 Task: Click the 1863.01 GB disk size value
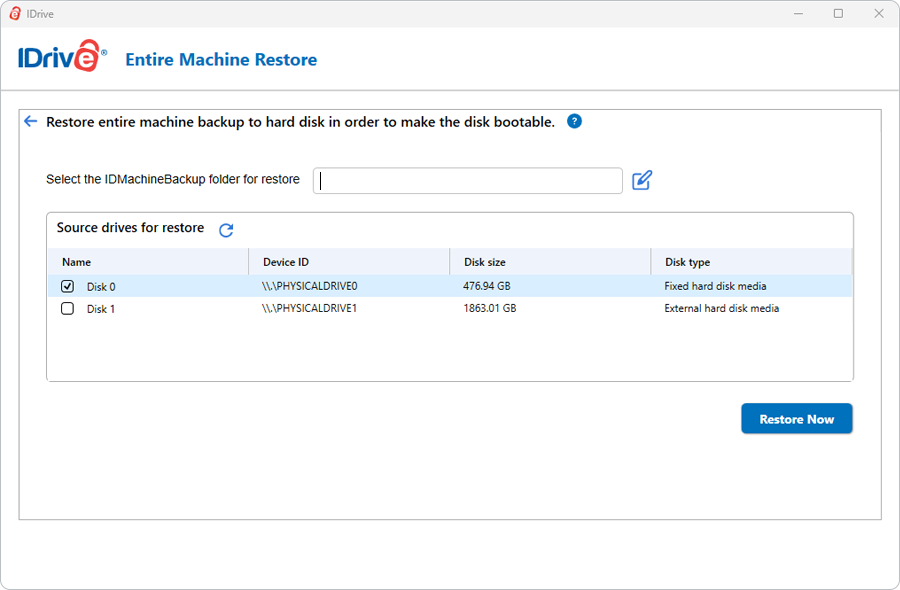click(x=490, y=308)
